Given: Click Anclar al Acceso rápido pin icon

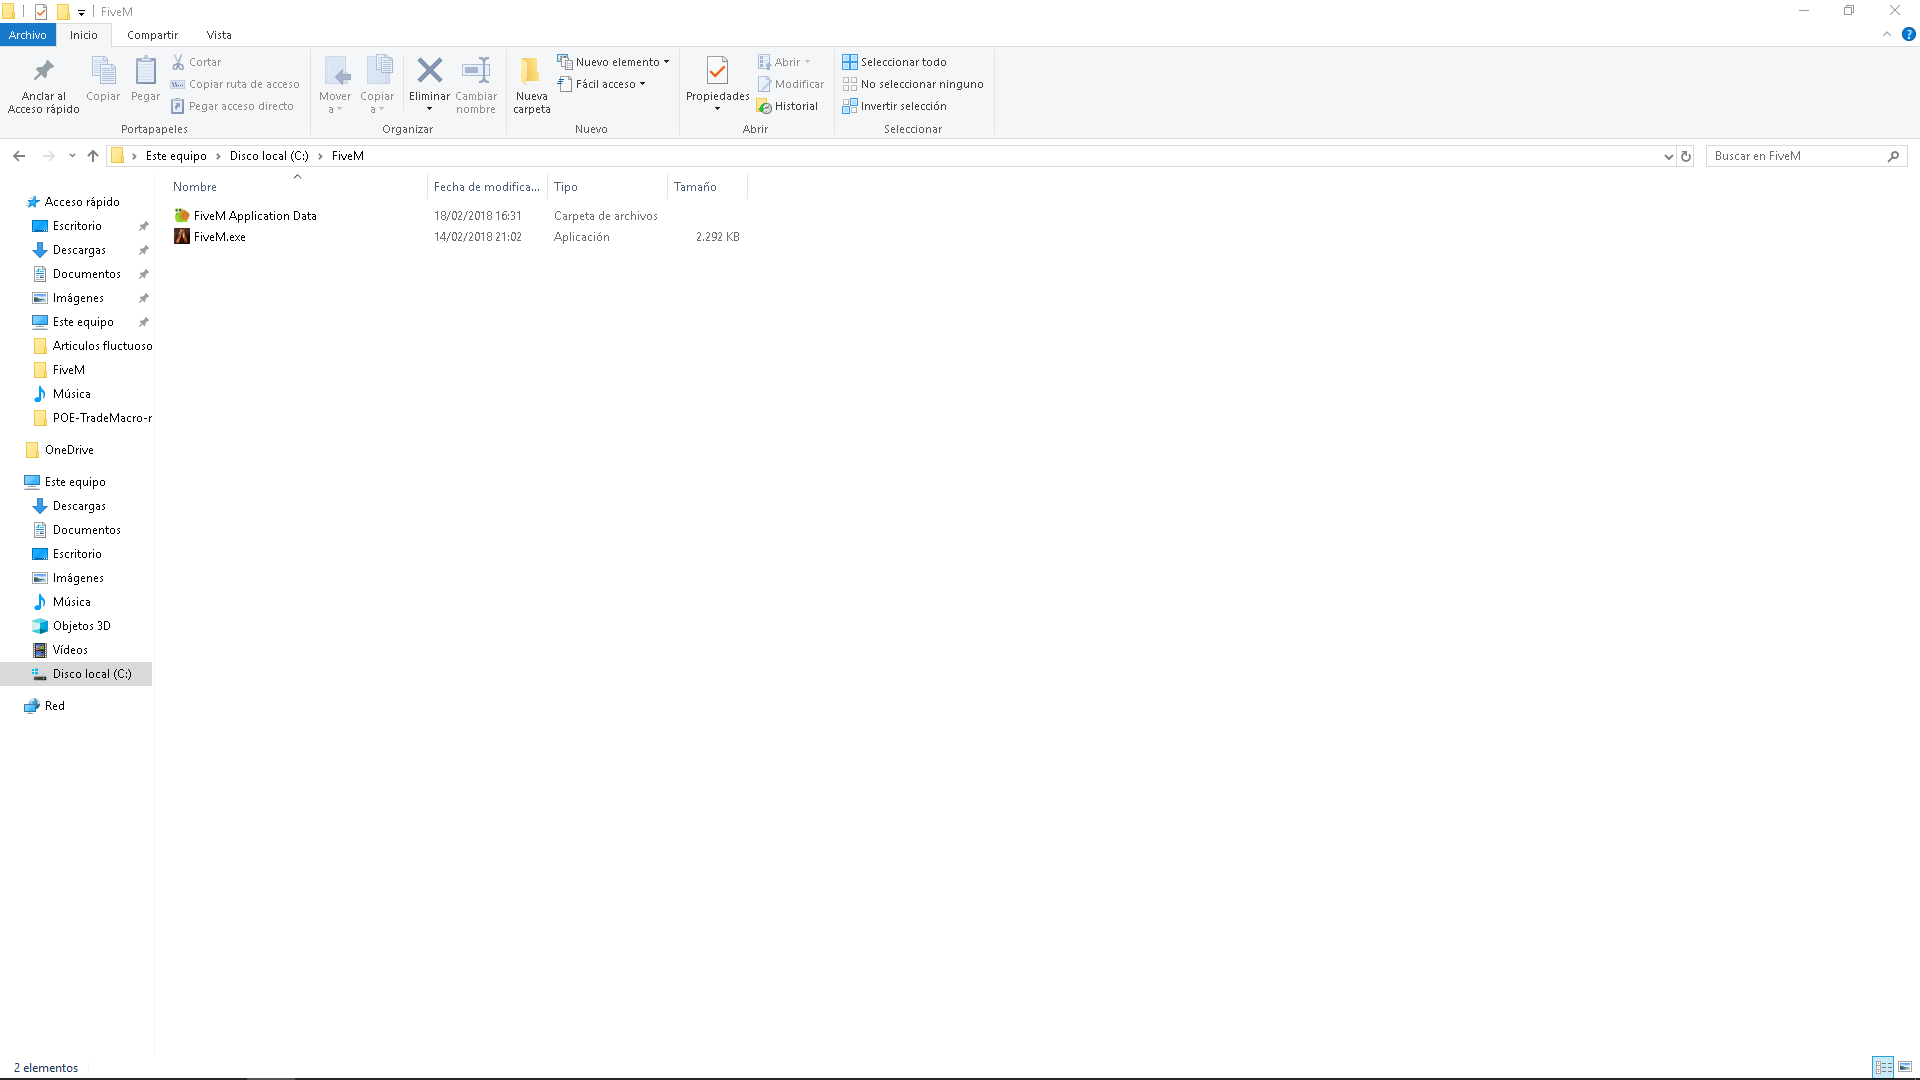Looking at the screenshot, I should [43, 71].
